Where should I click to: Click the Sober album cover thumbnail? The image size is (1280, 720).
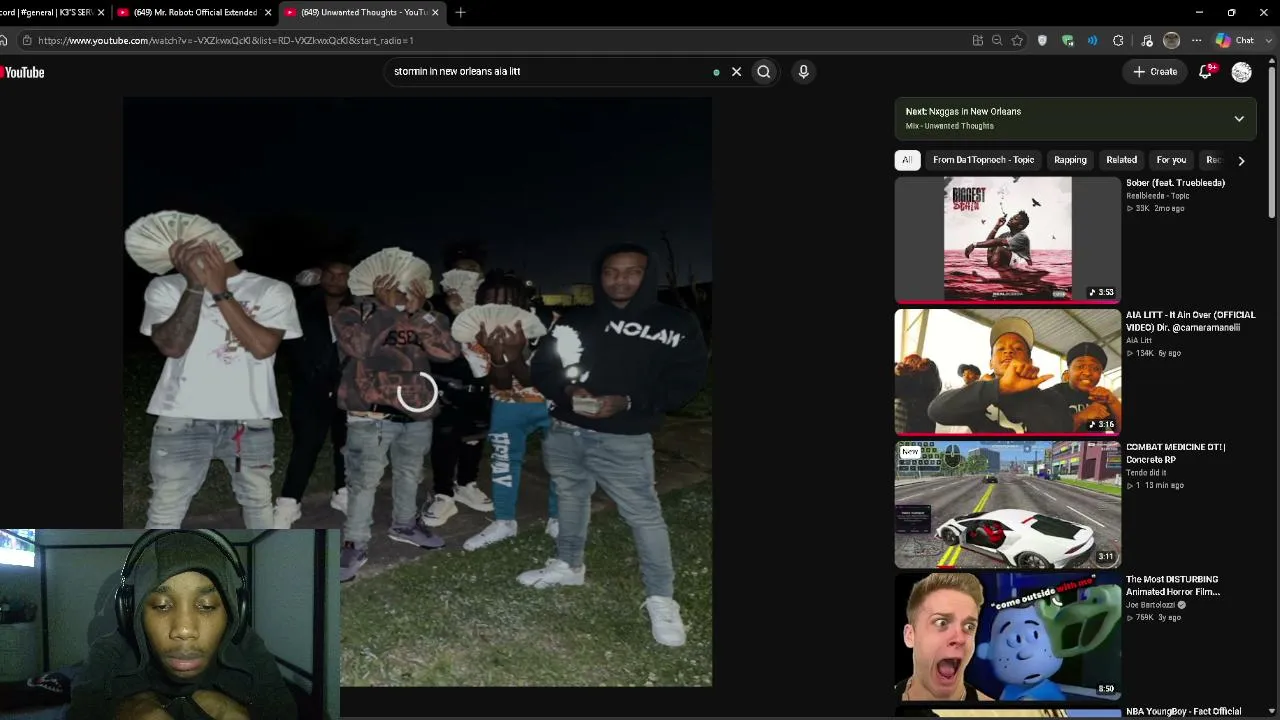click(x=1008, y=240)
